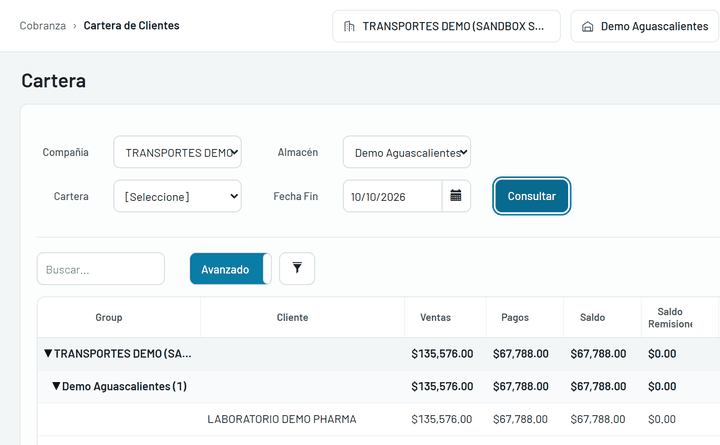Collapse the TRANSPORTES DEMO group row
The width and height of the screenshot is (720, 445).
point(48,353)
